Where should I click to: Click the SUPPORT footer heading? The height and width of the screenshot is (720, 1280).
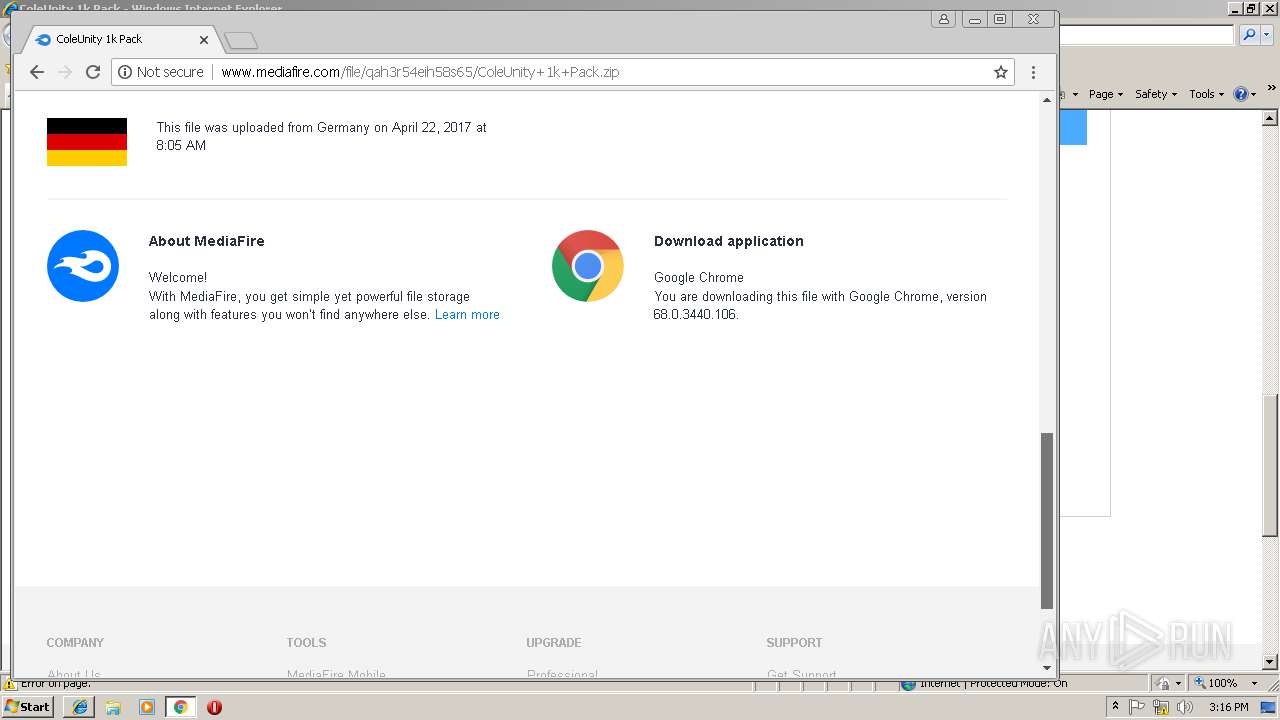(794, 643)
